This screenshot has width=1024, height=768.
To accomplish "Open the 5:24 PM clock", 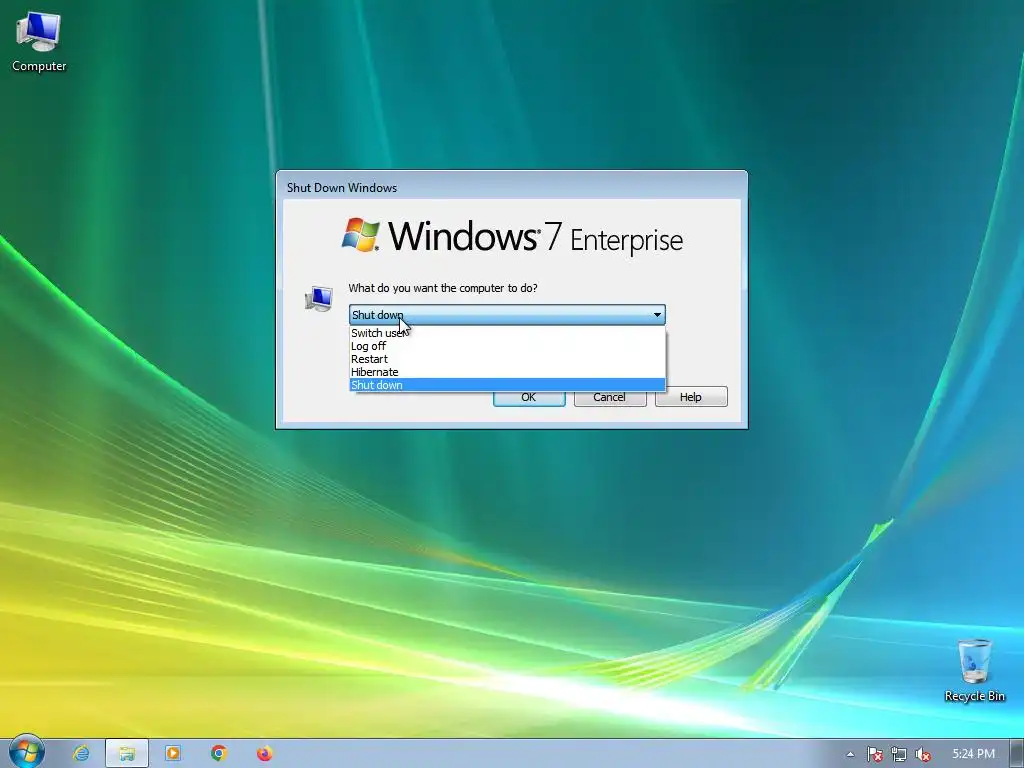I will [x=973, y=754].
